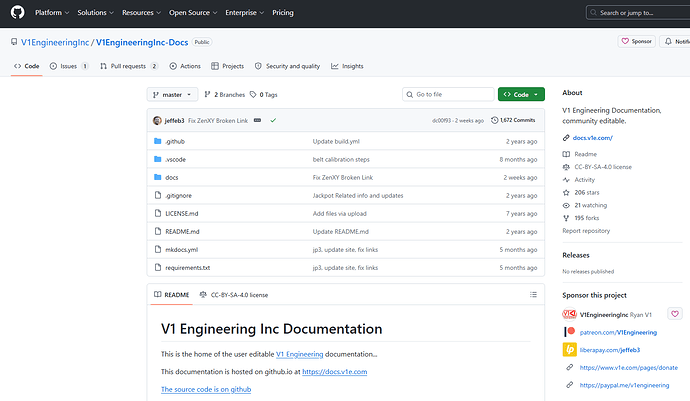Image resolution: width=690 pixels, height=401 pixels.
Task: Open the Insights tab
Action: (347, 66)
